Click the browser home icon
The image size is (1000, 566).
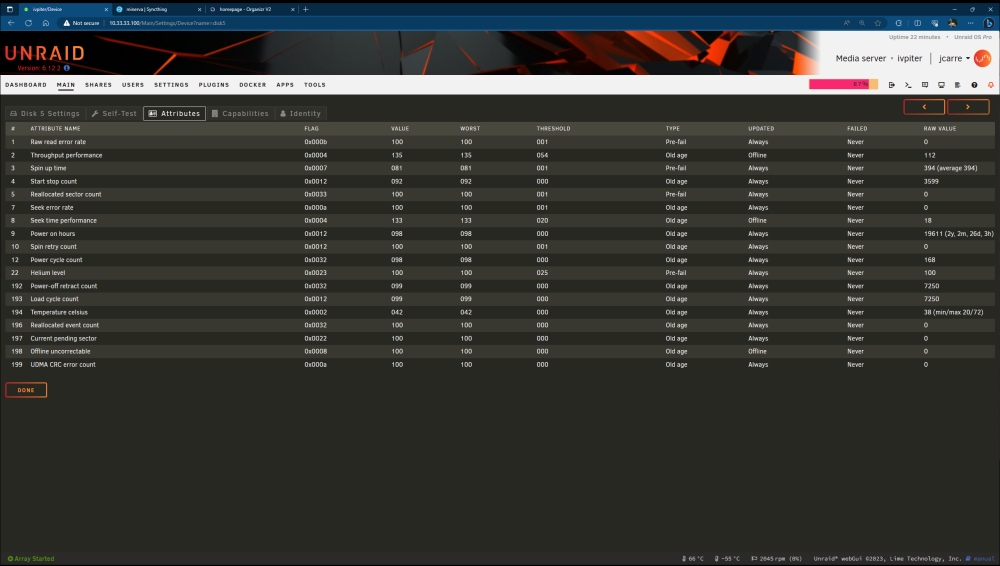(46, 23)
